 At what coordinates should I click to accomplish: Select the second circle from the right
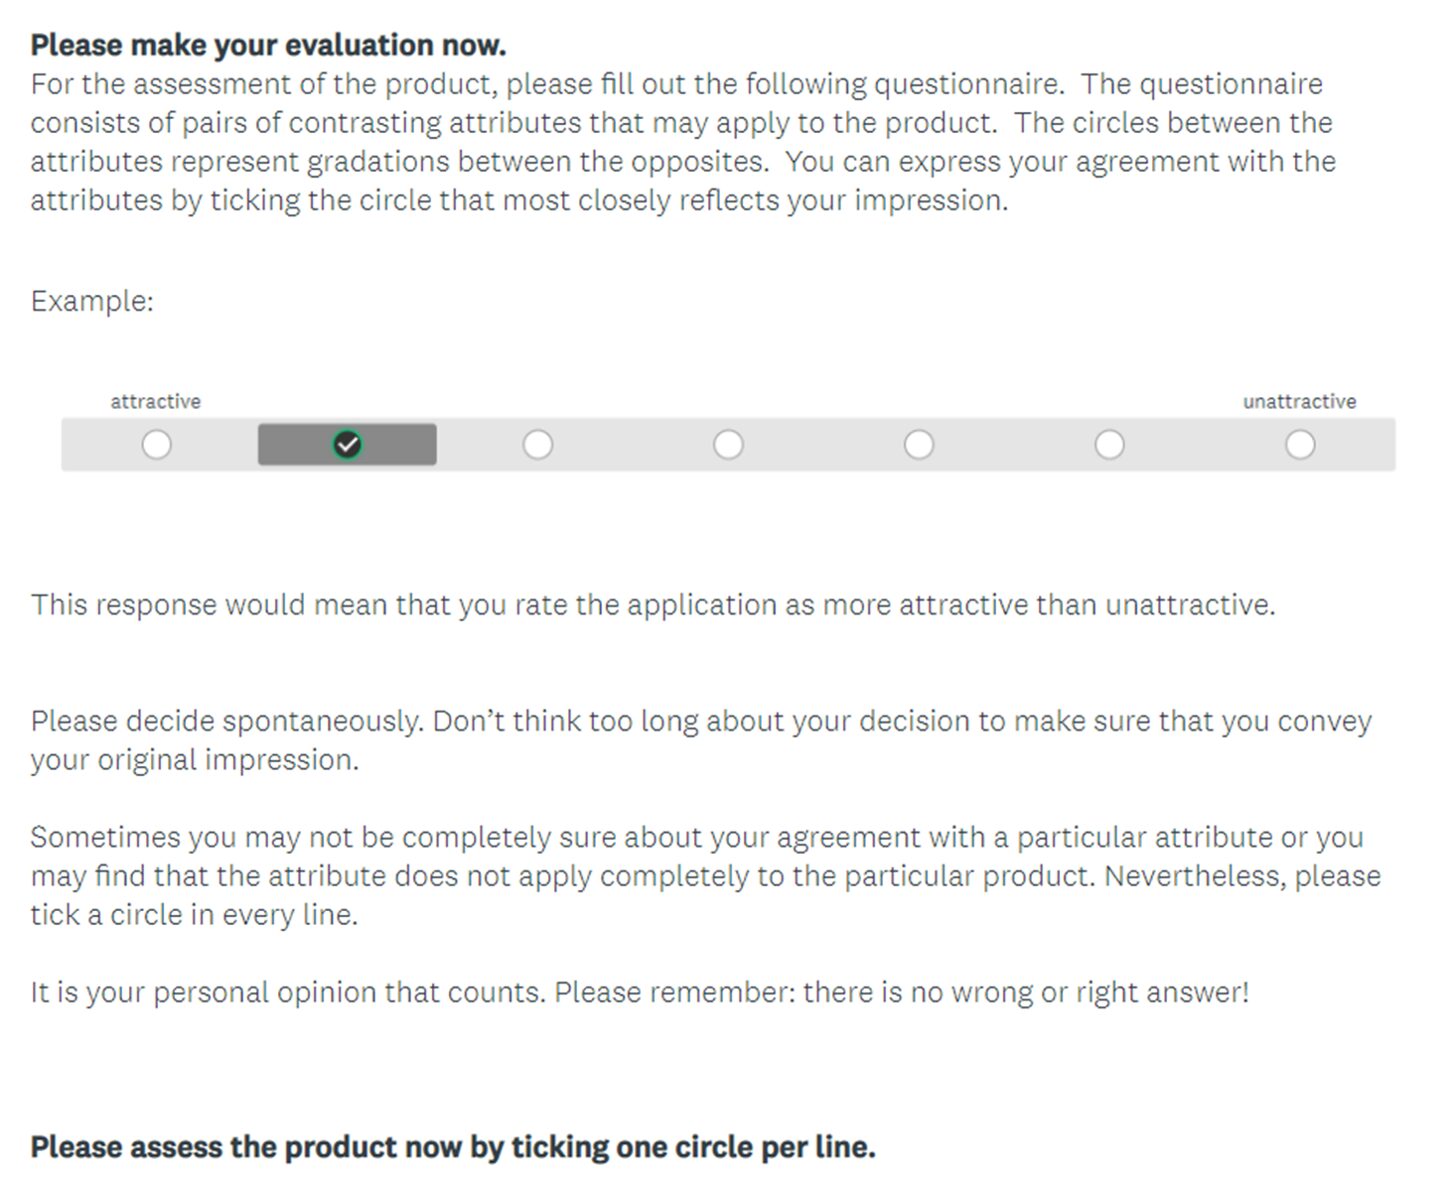[x=1110, y=443]
